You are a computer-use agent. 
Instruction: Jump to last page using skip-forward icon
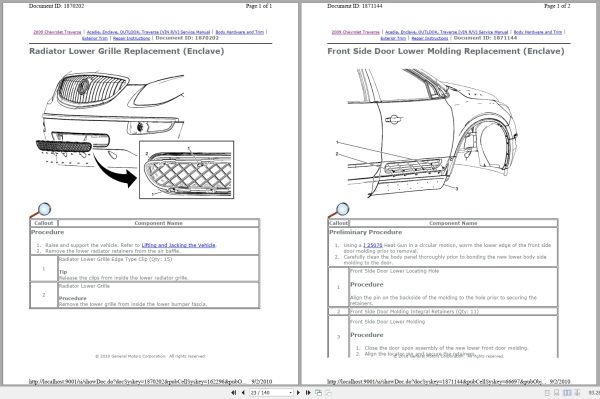pos(308,392)
